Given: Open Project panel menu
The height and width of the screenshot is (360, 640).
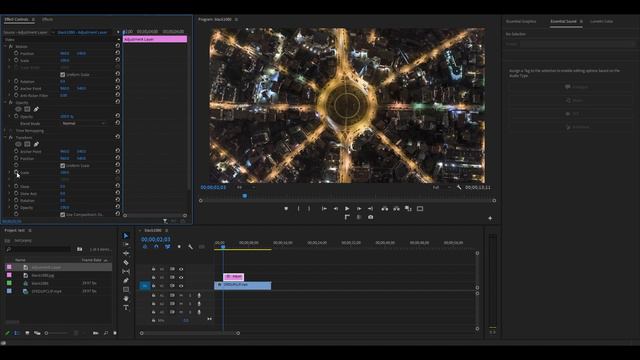Looking at the screenshot, I should coord(30,231).
